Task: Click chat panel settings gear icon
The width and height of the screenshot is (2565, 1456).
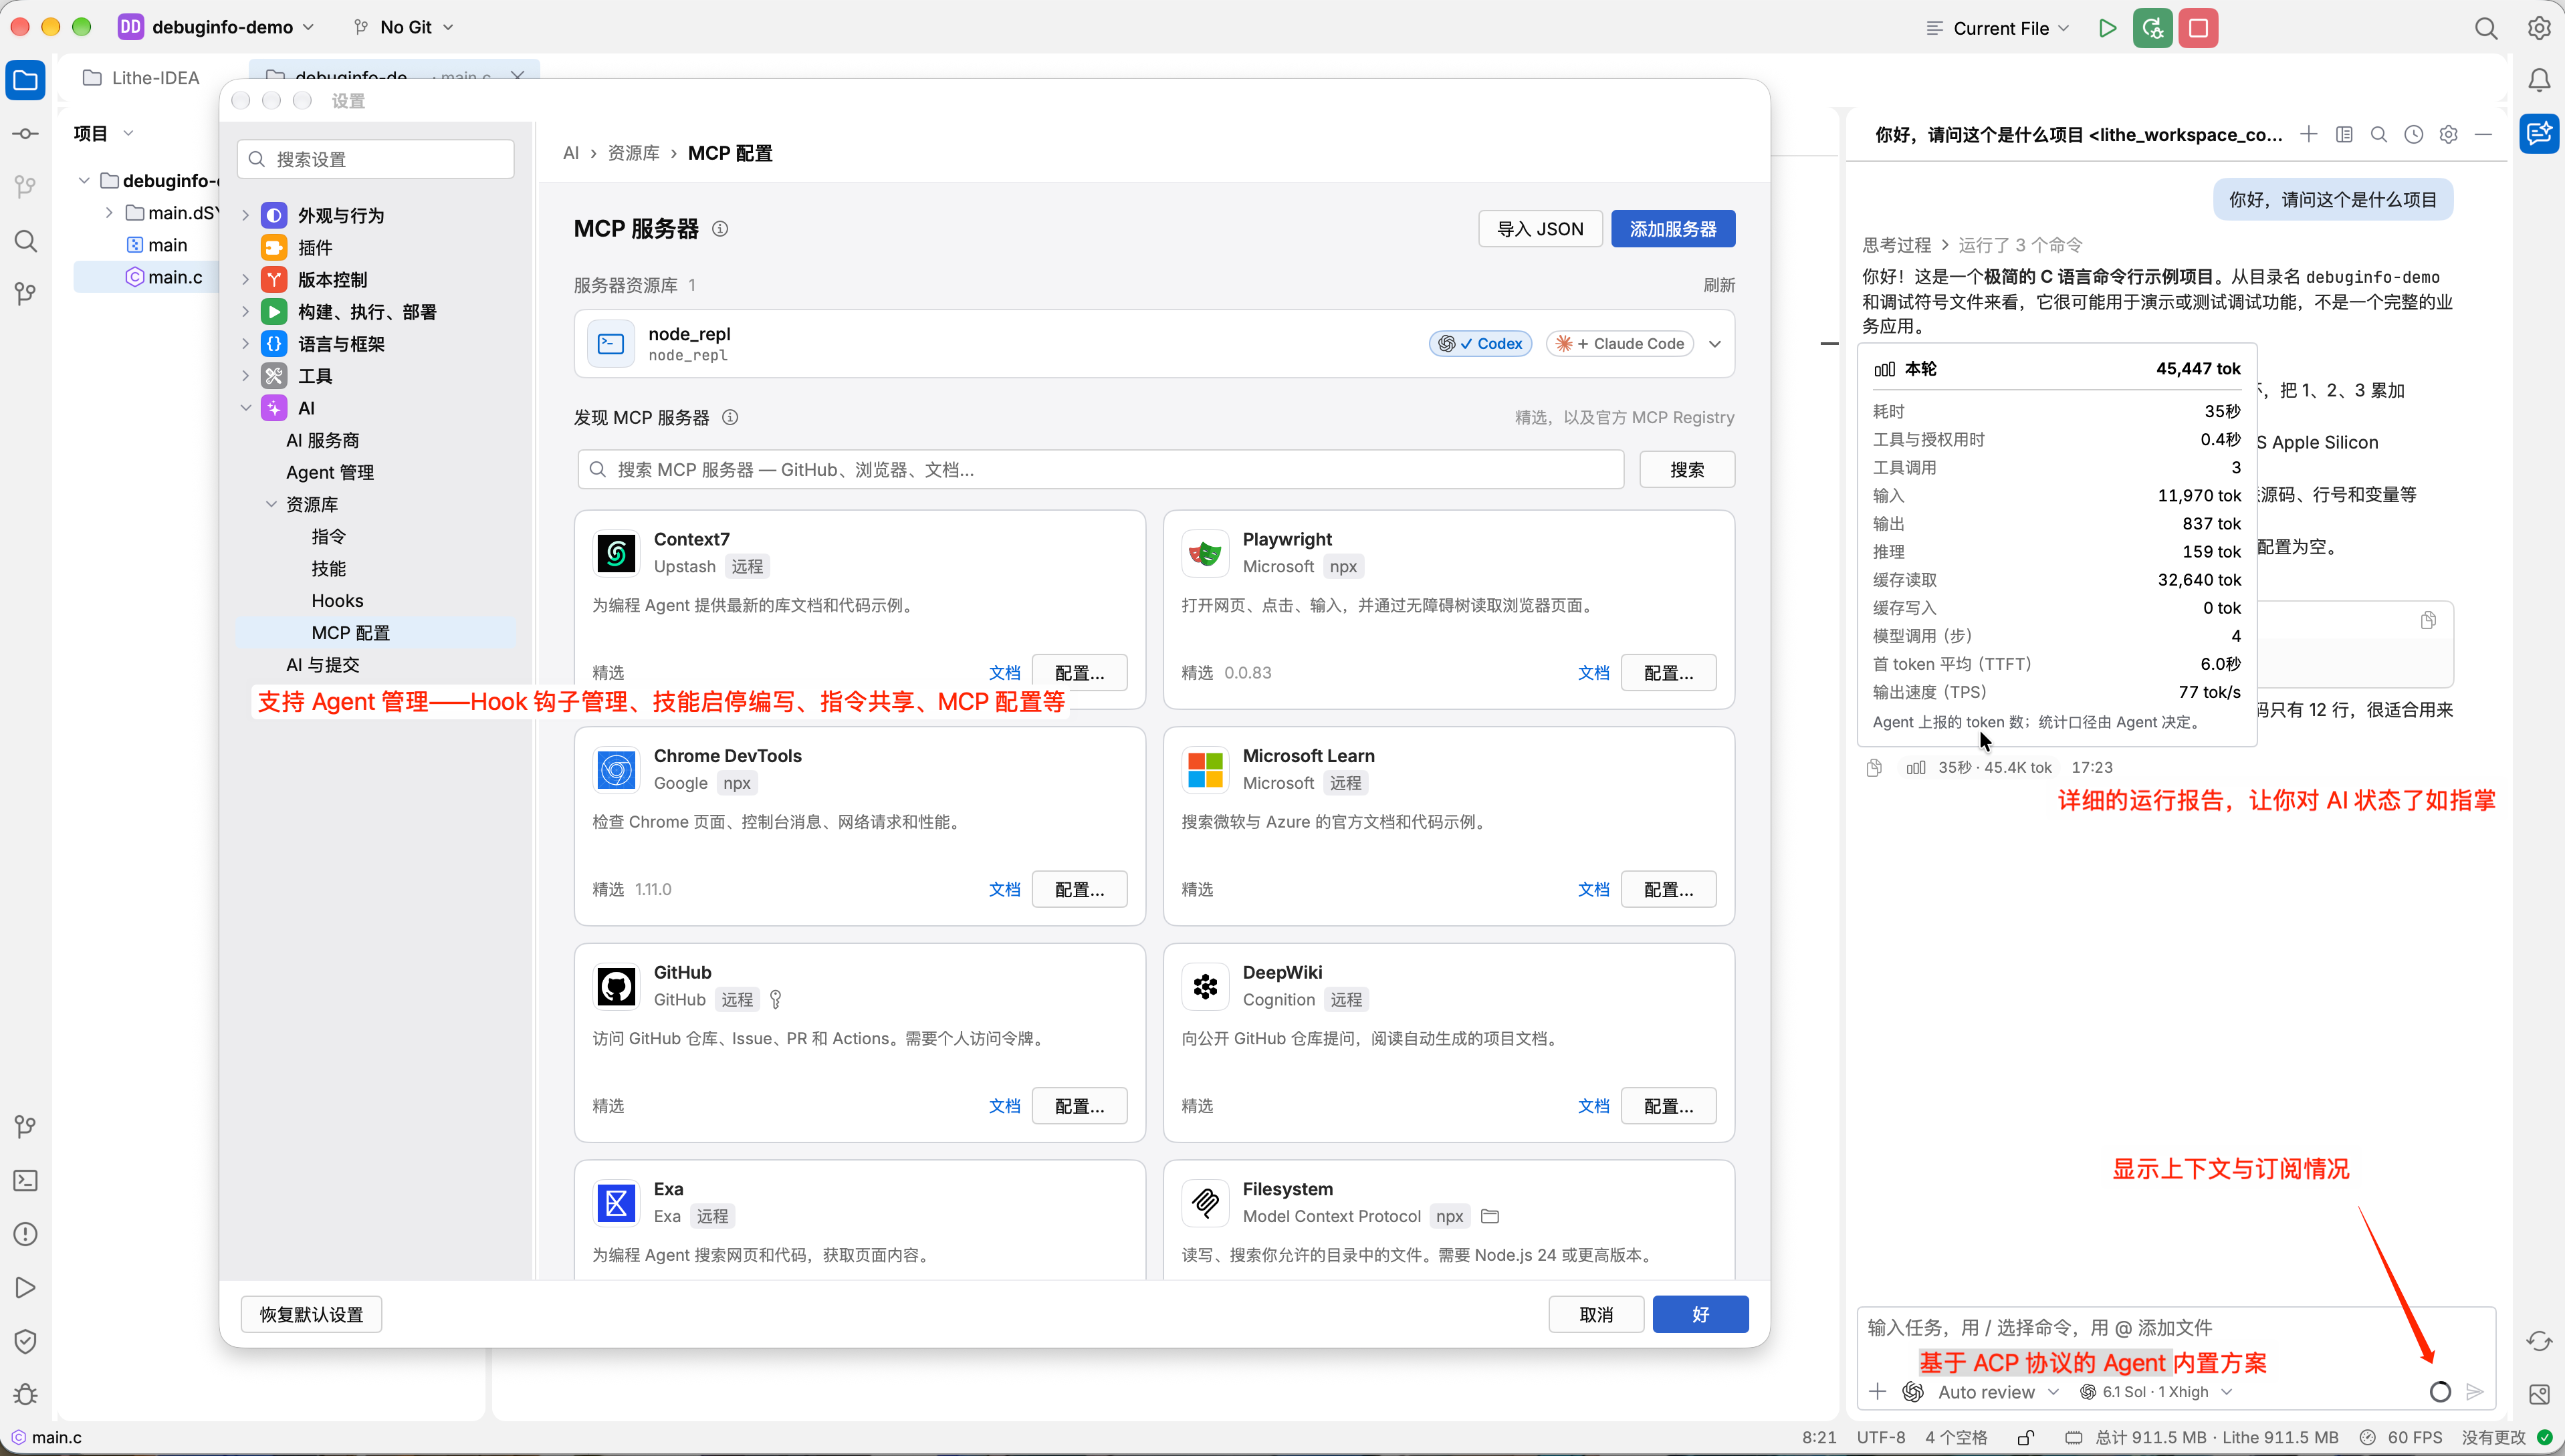Action: pos(2448,134)
